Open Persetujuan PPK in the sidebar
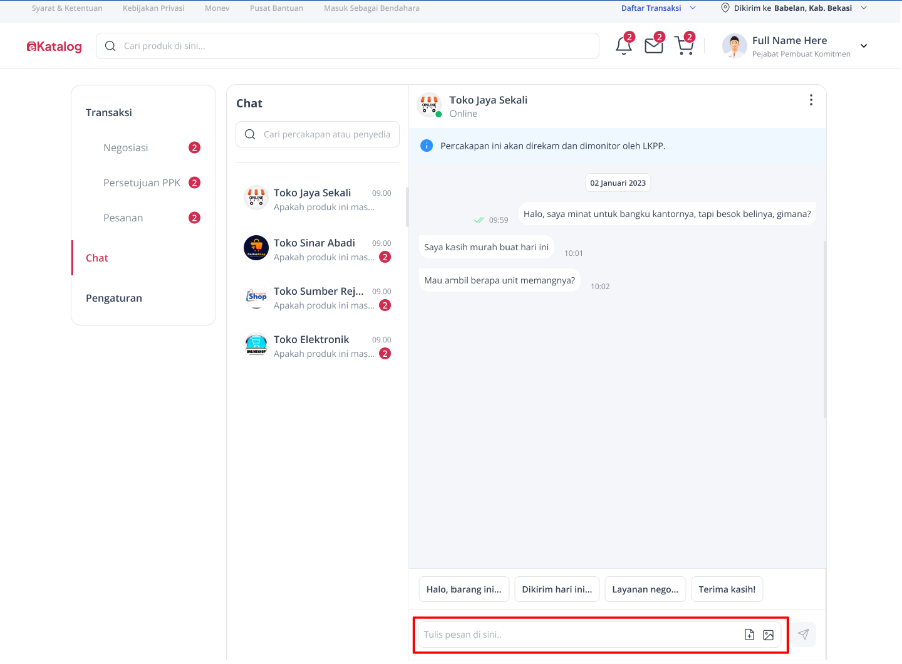 (x=143, y=183)
